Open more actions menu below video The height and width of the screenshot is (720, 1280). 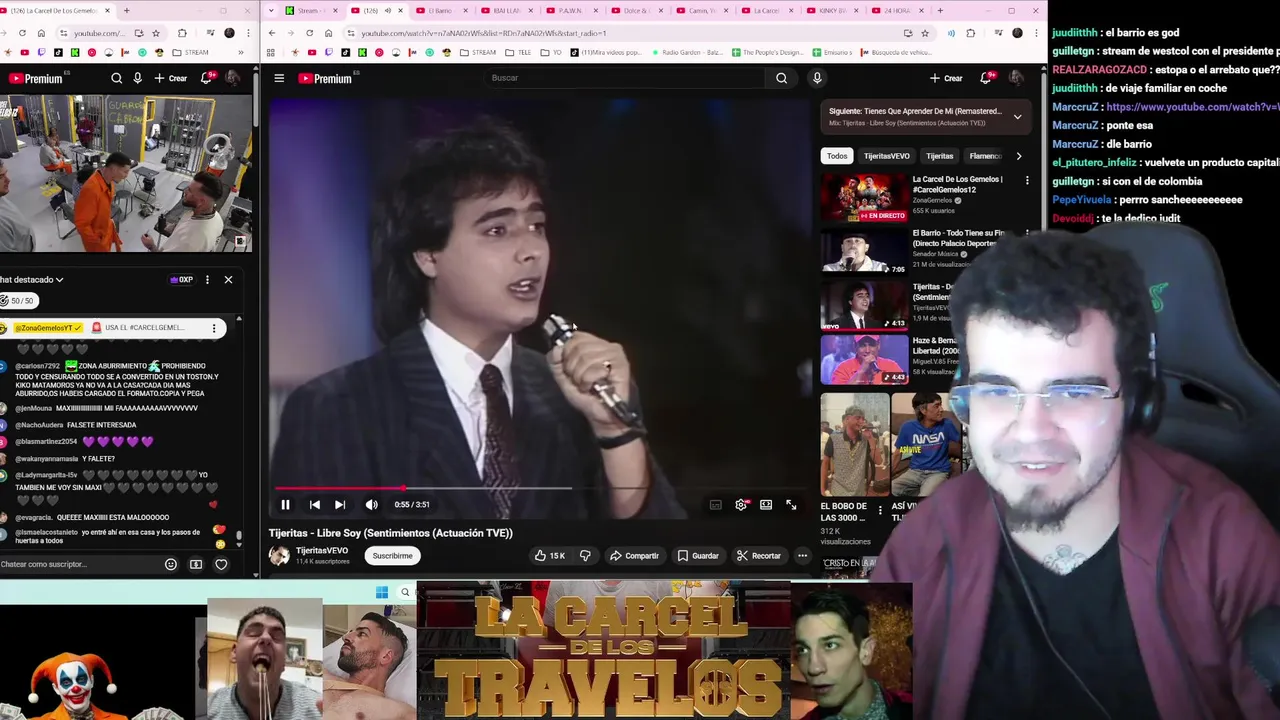802,556
